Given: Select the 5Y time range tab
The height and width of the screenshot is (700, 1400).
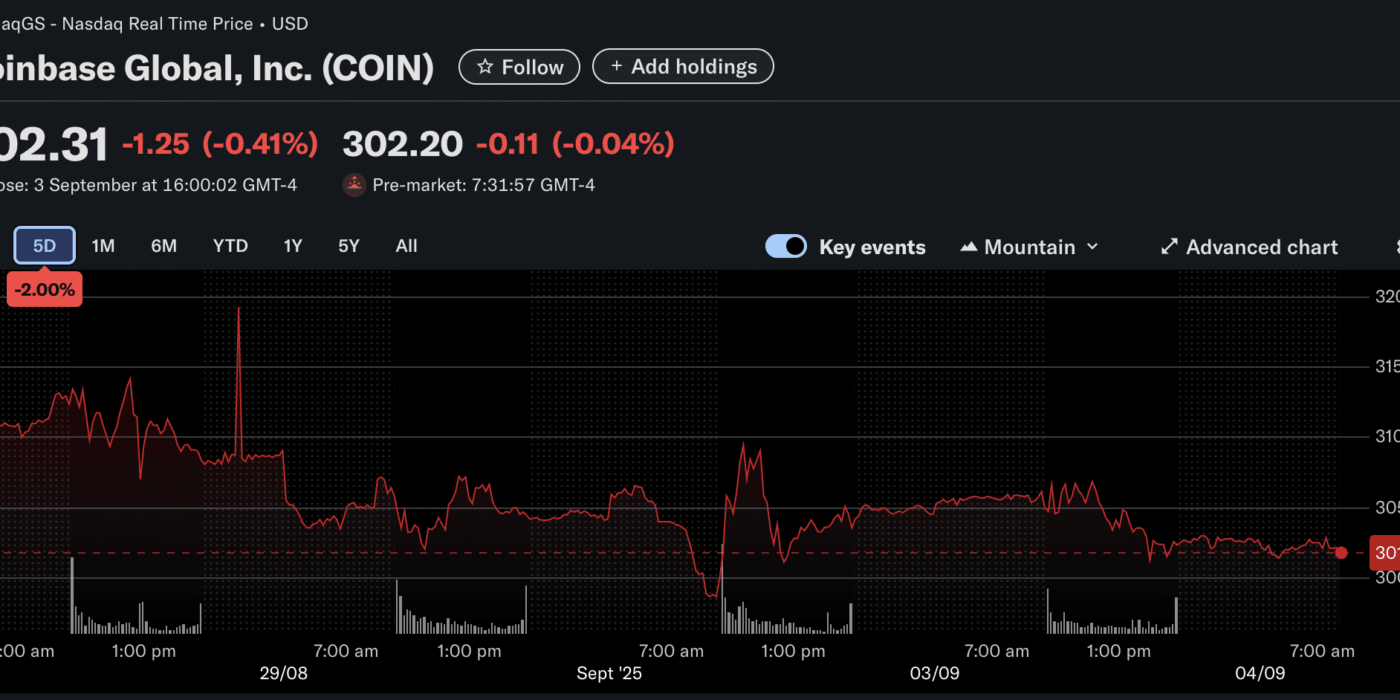Looking at the screenshot, I should pyautogui.click(x=348, y=246).
